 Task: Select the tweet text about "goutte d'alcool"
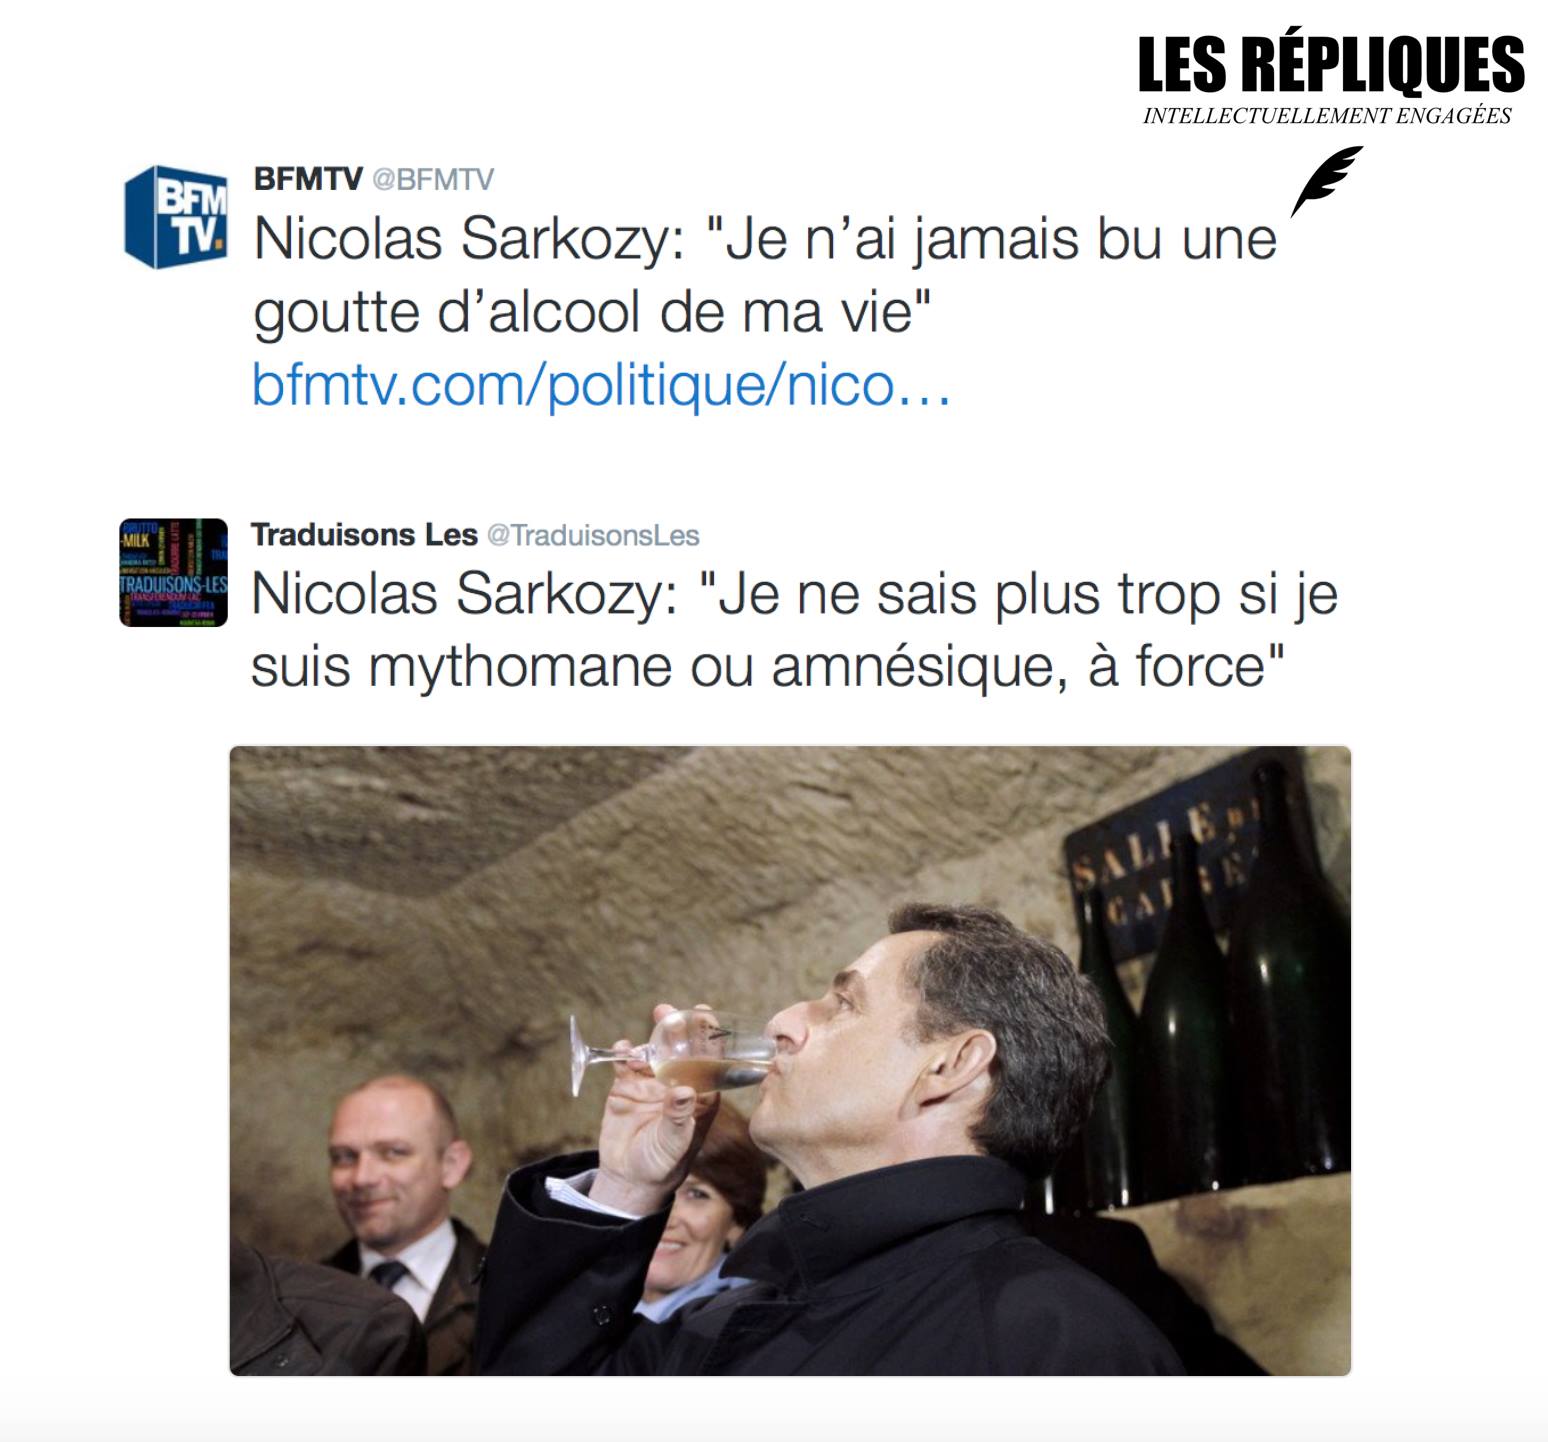click(x=765, y=276)
